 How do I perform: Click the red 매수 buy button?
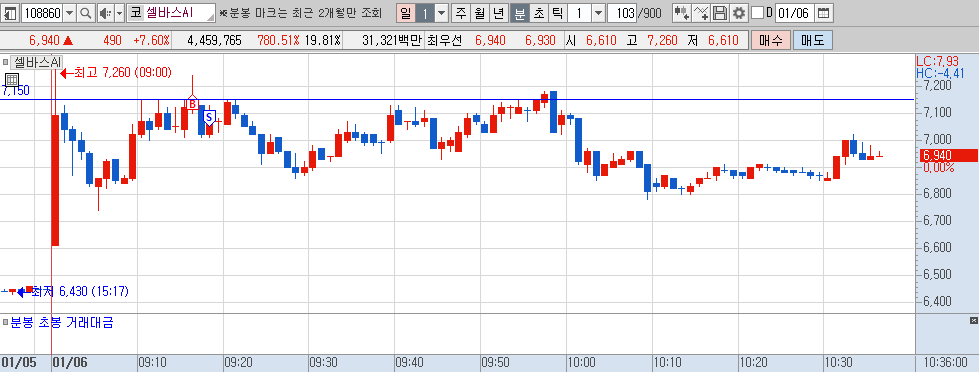coord(770,41)
